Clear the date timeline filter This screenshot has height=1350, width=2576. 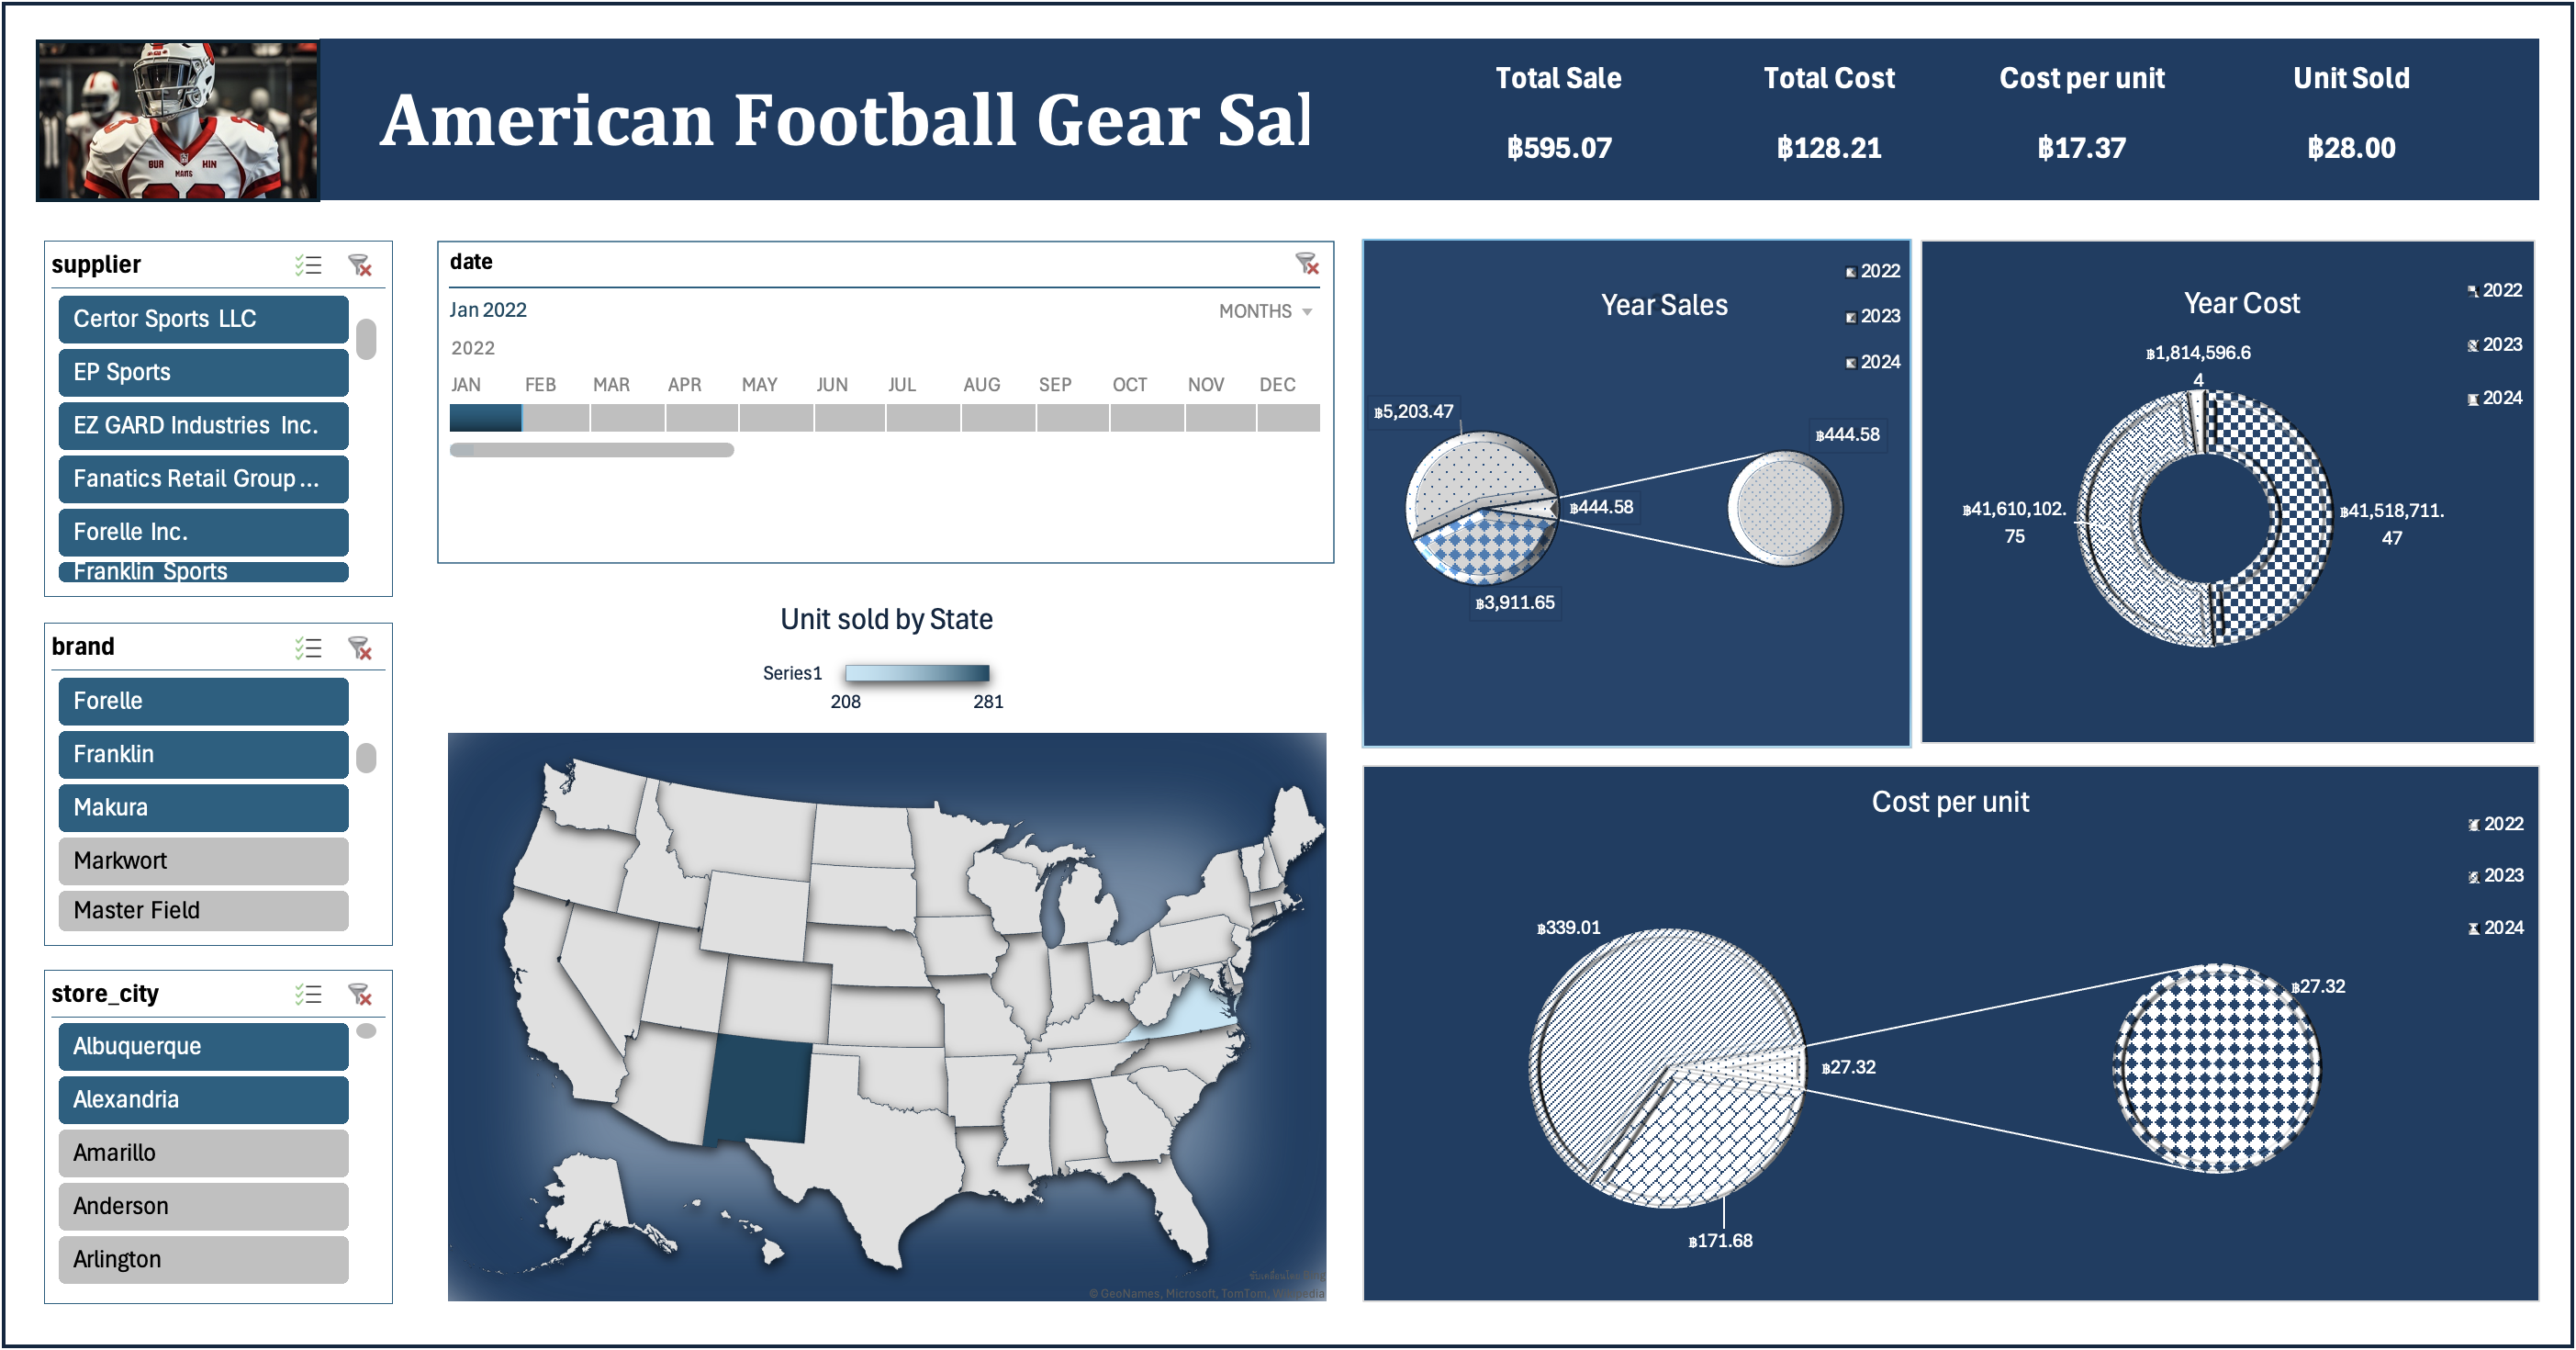[1307, 263]
